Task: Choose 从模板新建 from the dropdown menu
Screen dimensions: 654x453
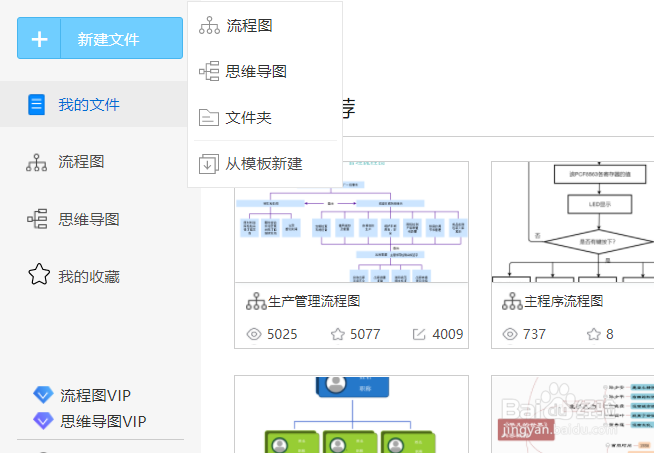Action: point(265,164)
